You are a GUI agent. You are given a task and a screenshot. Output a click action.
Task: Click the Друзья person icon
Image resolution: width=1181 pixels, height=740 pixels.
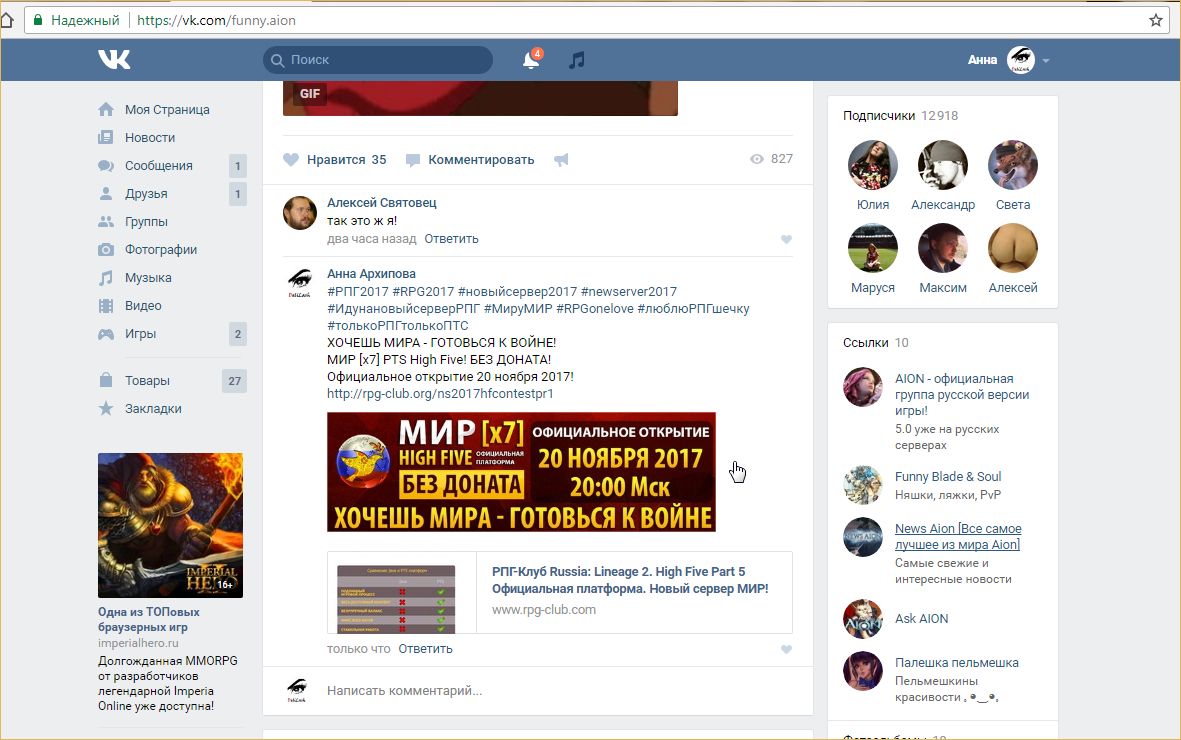tap(106, 194)
